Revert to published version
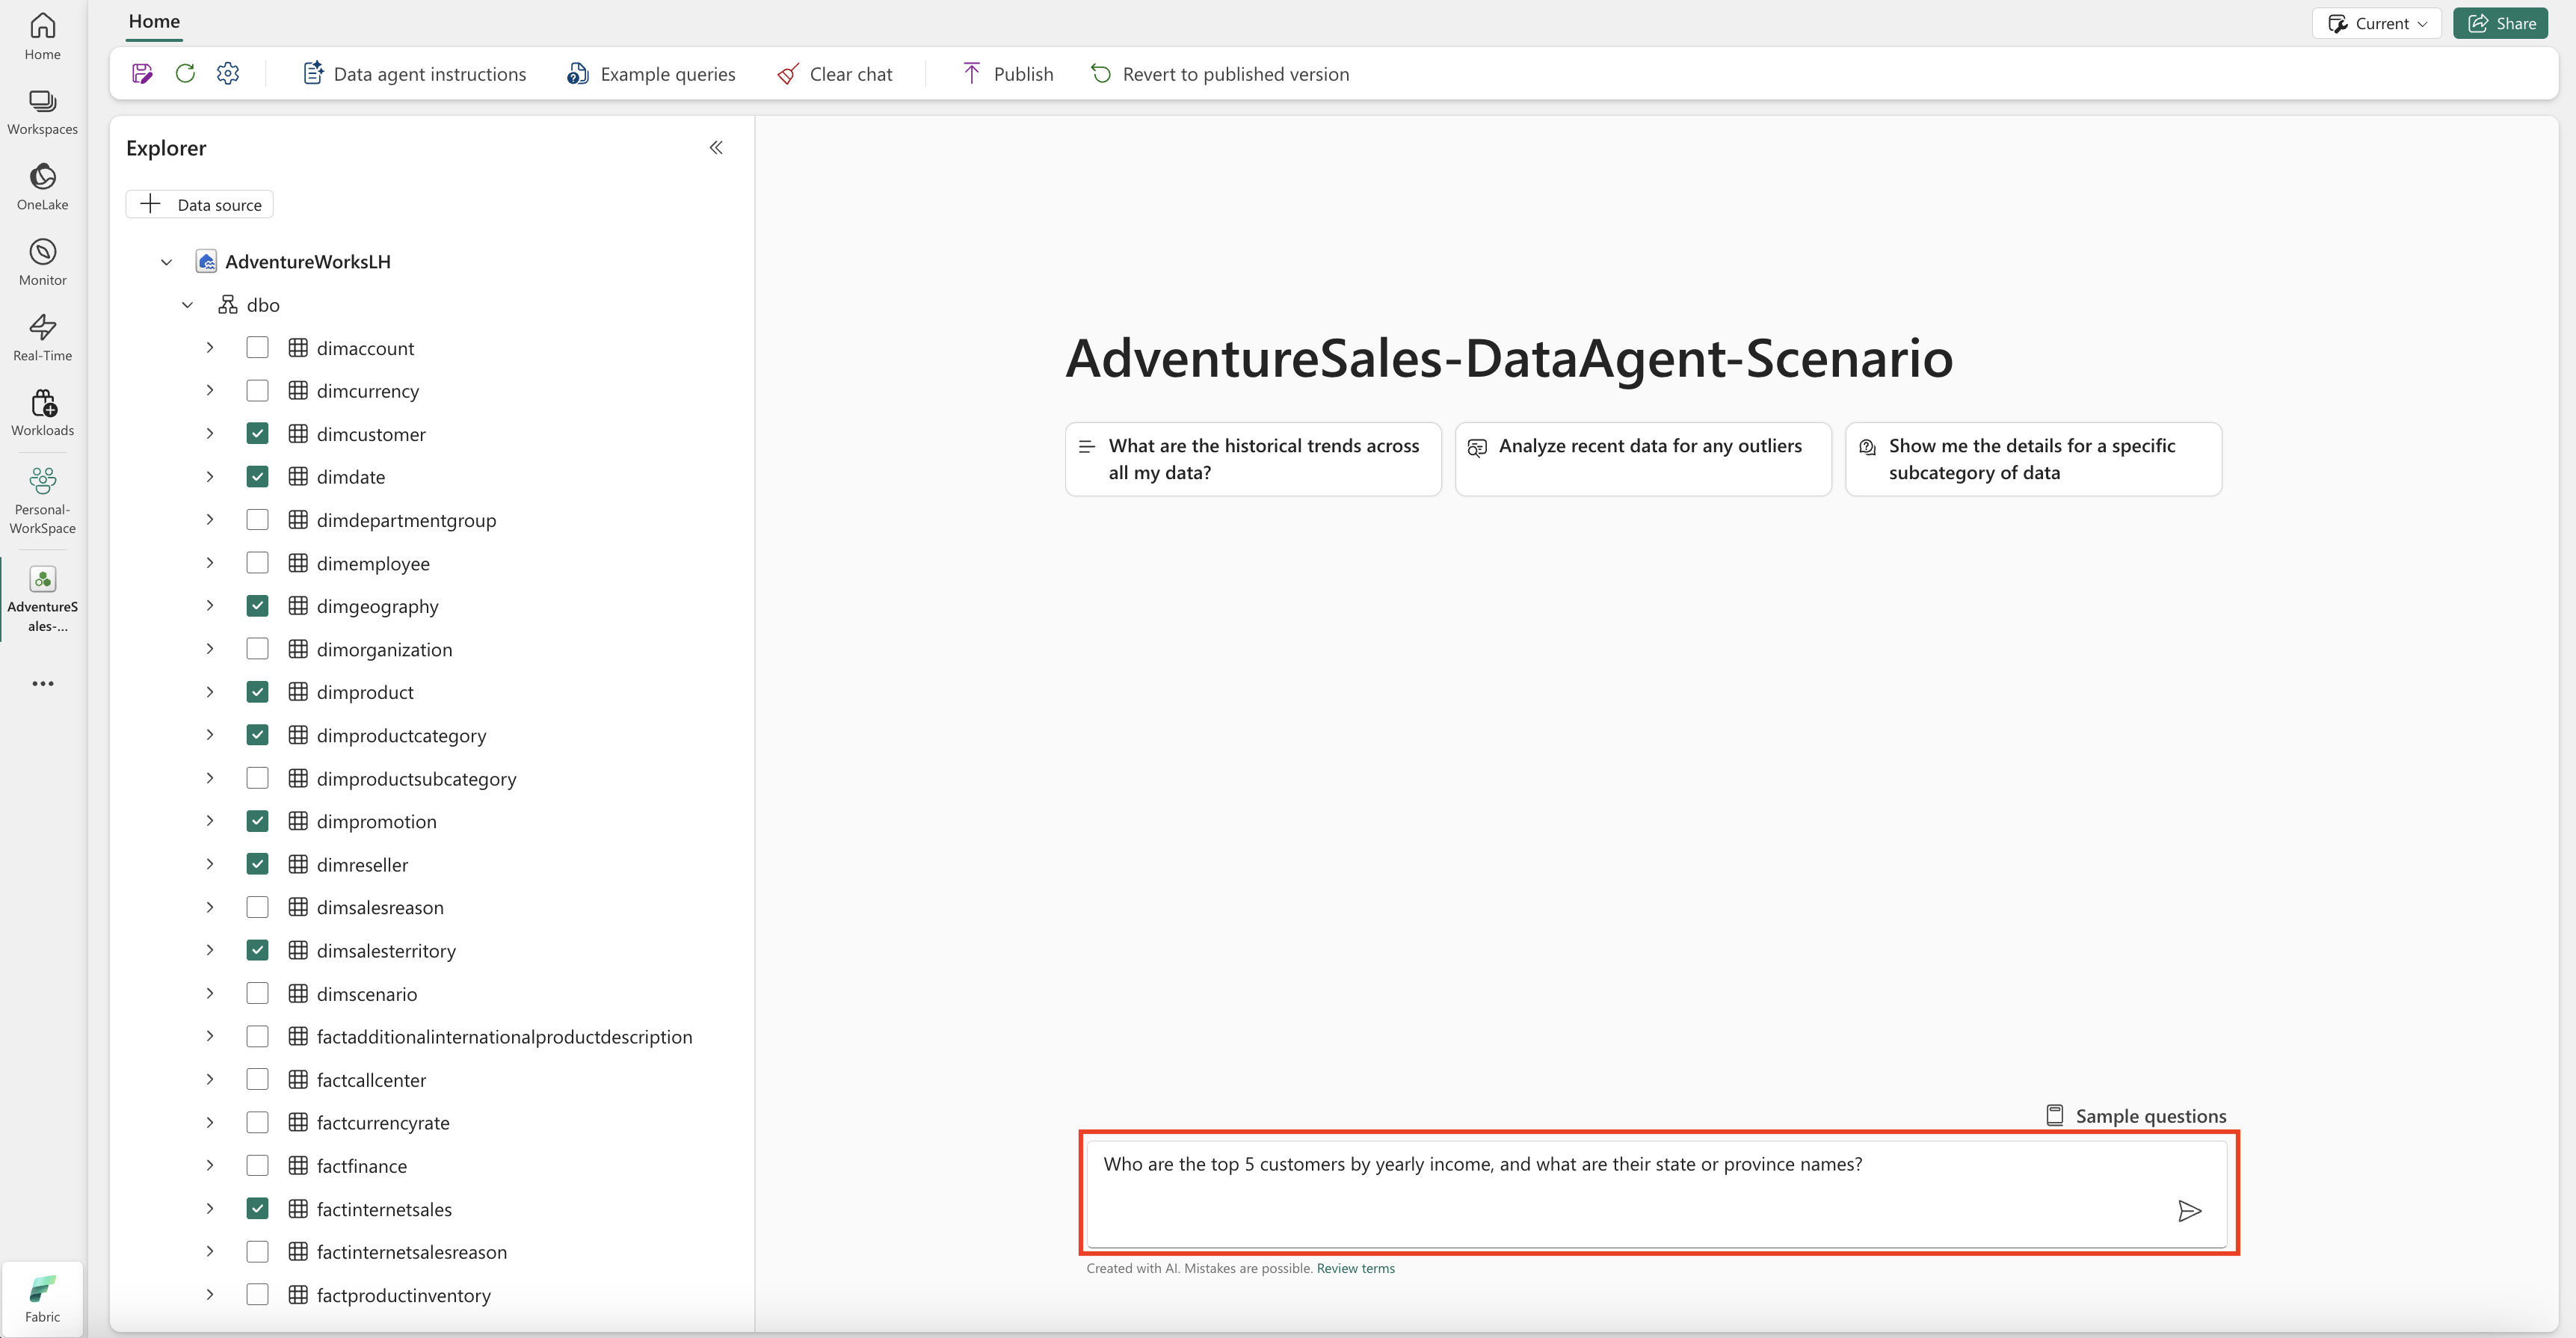This screenshot has height=1338, width=2576. [1220, 74]
